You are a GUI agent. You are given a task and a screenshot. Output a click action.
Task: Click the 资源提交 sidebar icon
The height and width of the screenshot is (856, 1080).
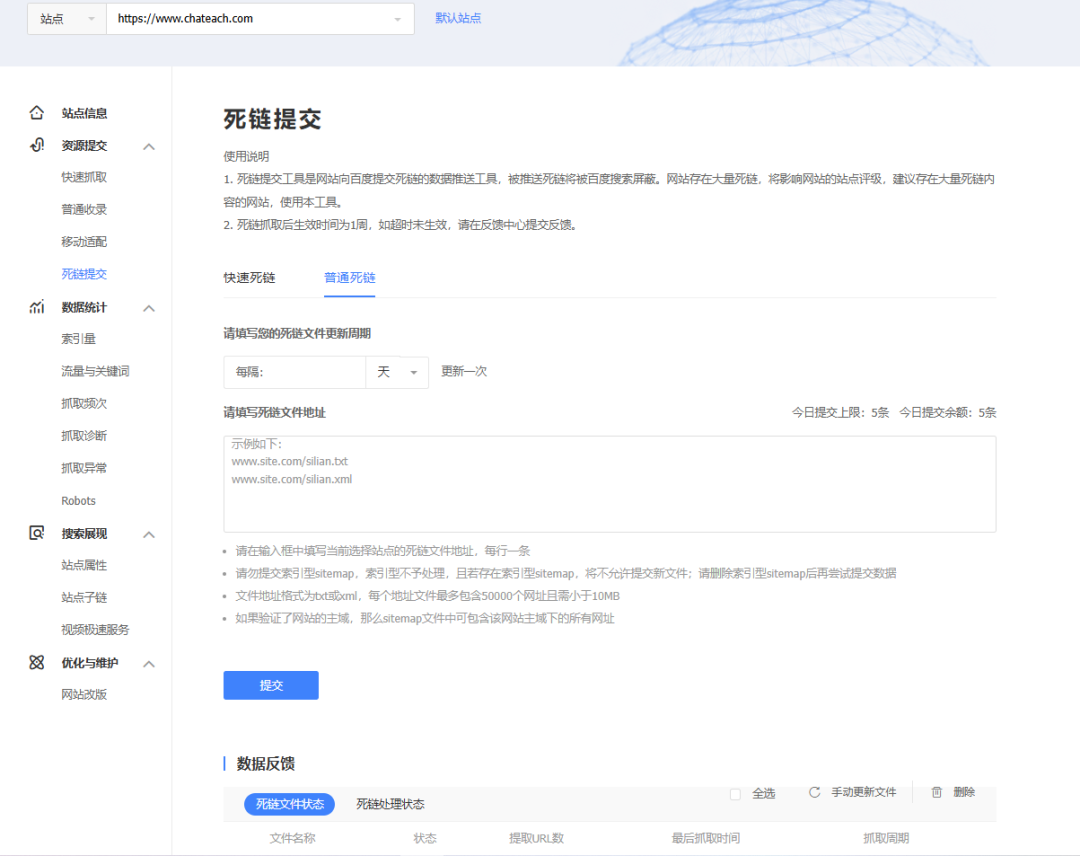pos(37,145)
